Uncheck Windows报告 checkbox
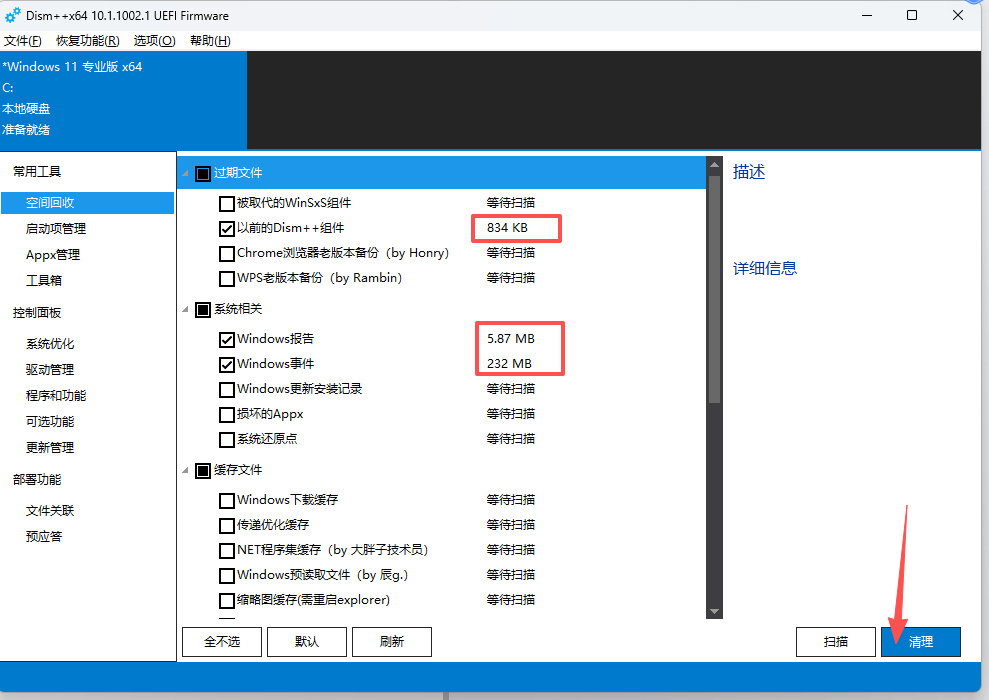The width and height of the screenshot is (989, 700). tap(226, 339)
